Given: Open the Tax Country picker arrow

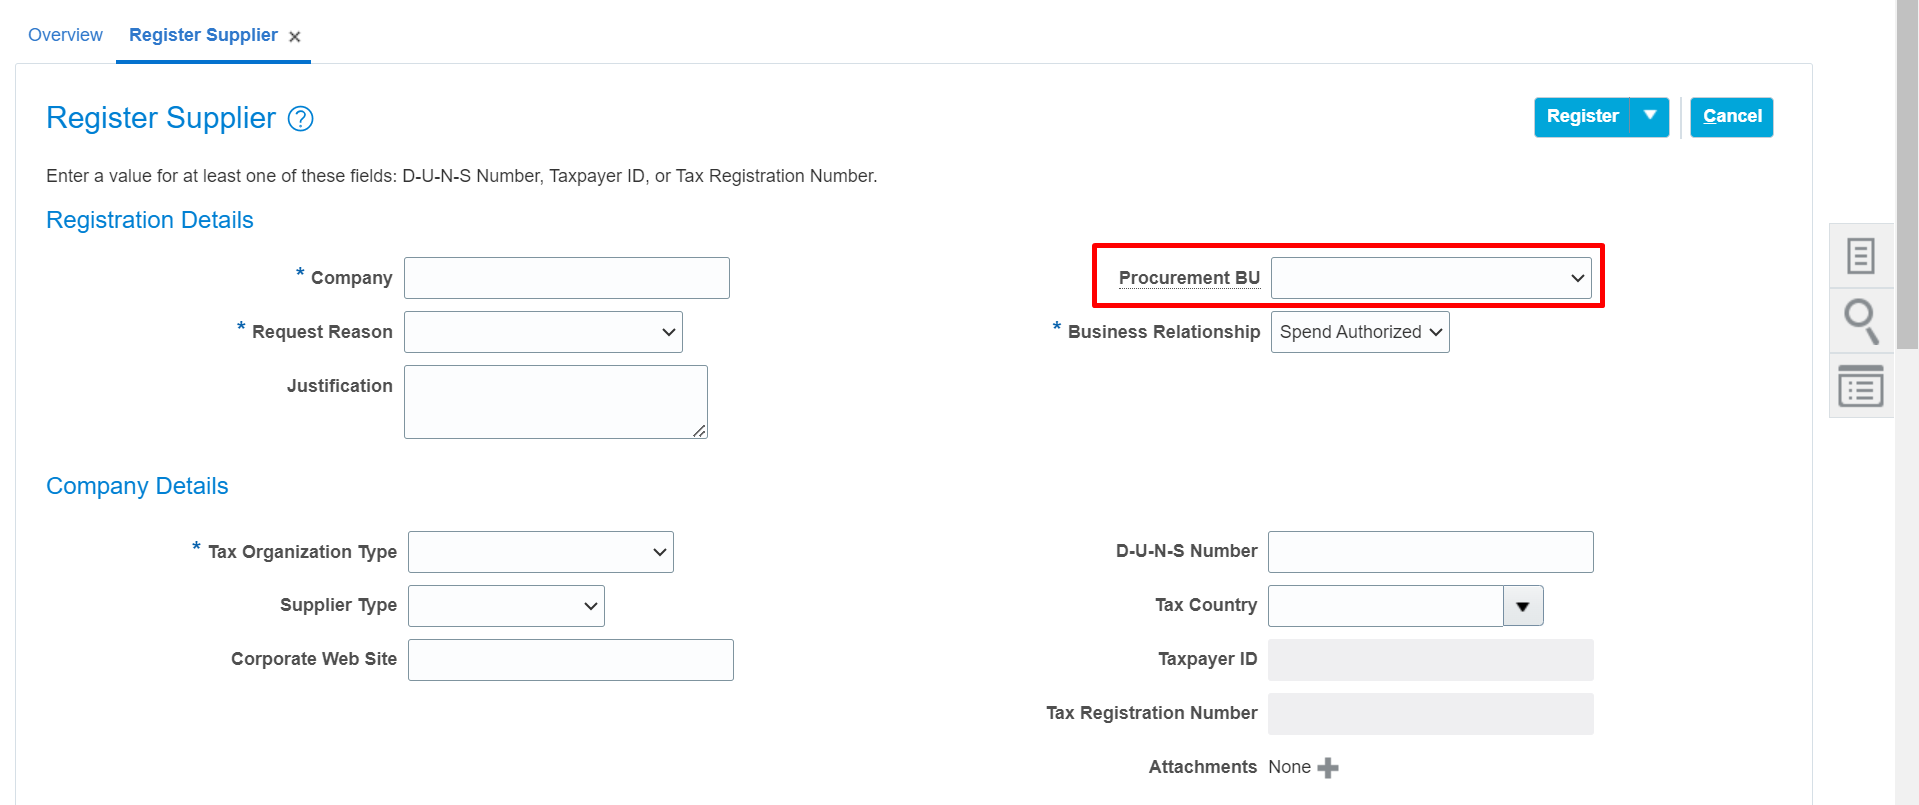Looking at the screenshot, I should point(1523,605).
